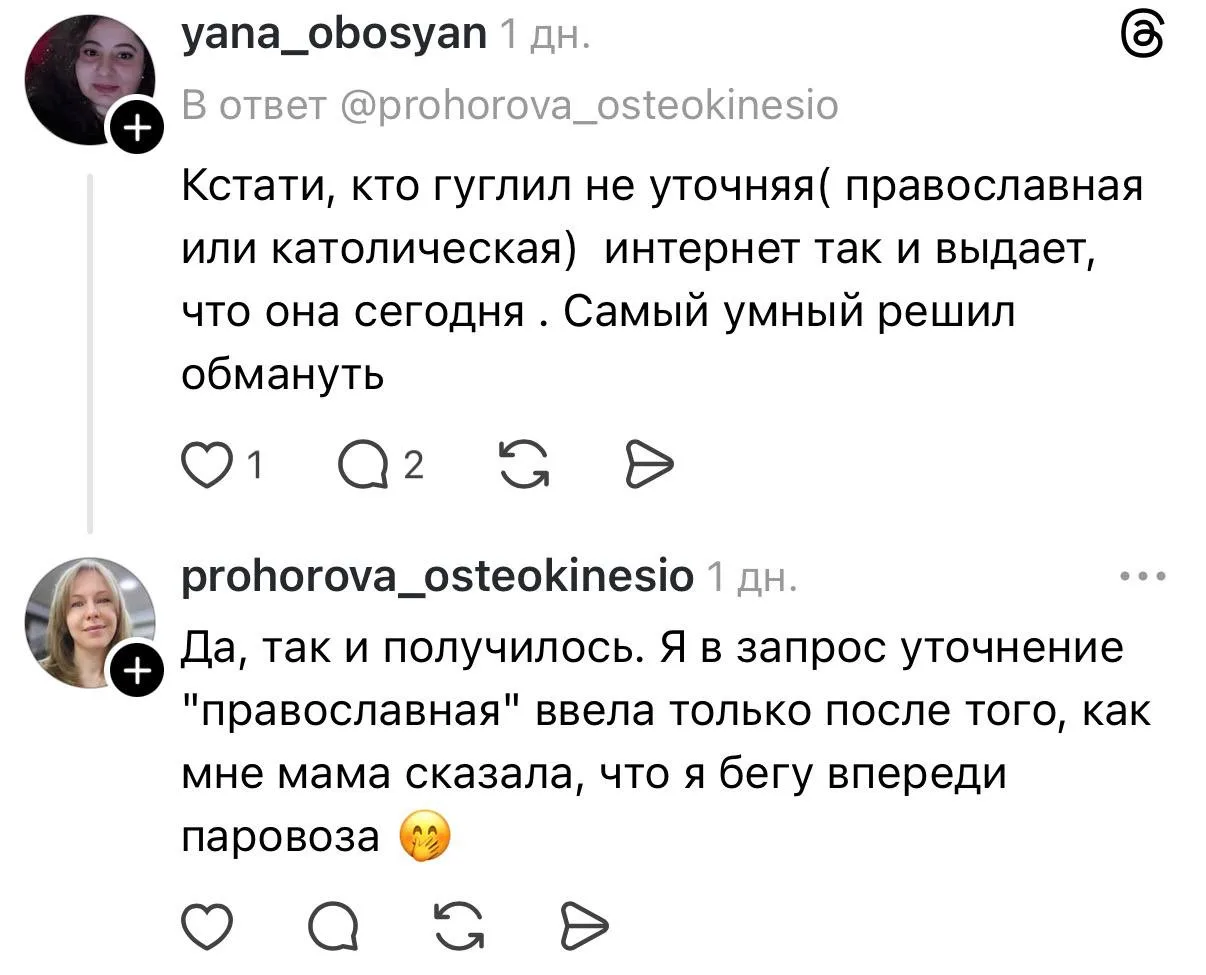Open prohorova_osteokinesio username link in reply
Screen dimensions: 1206x975
click(438, 576)
